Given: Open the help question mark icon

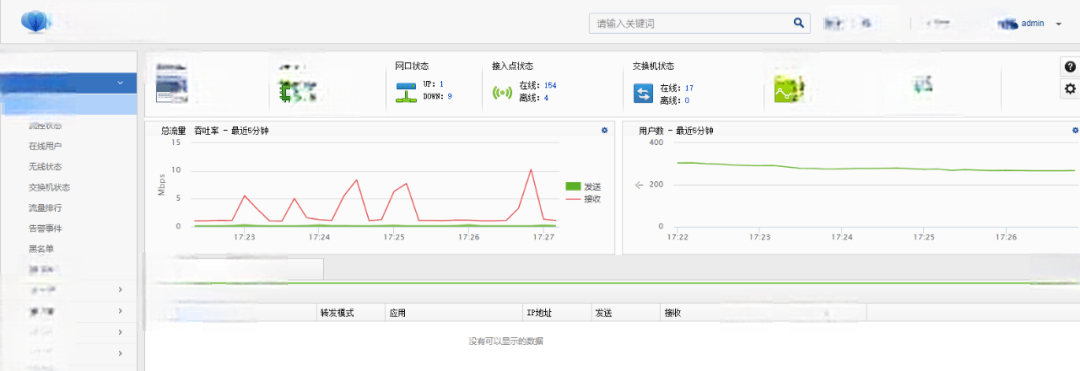Looking at the screenshot, I should (1070, 67).
